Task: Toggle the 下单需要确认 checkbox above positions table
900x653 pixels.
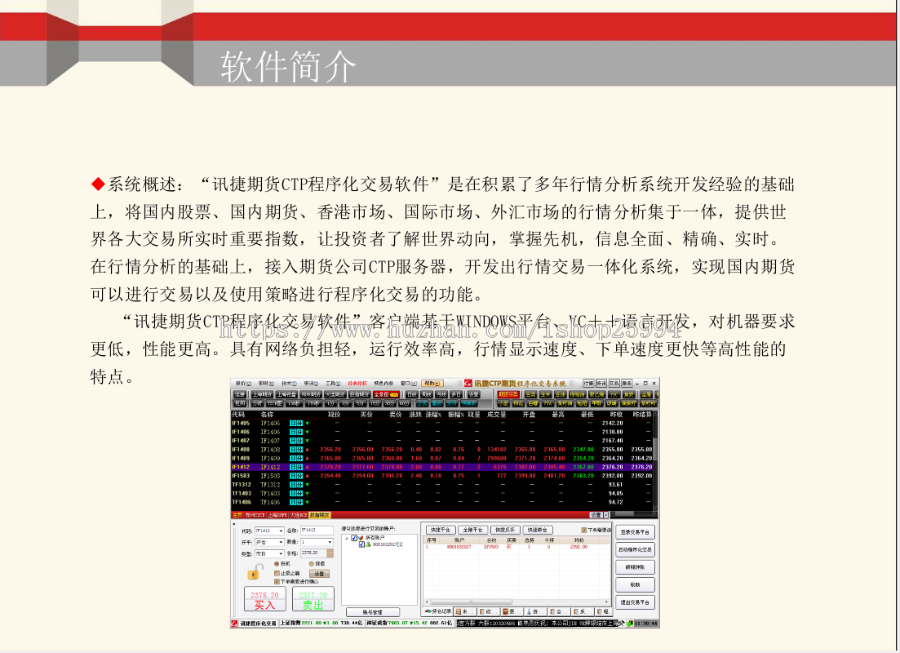Action: 584,530
